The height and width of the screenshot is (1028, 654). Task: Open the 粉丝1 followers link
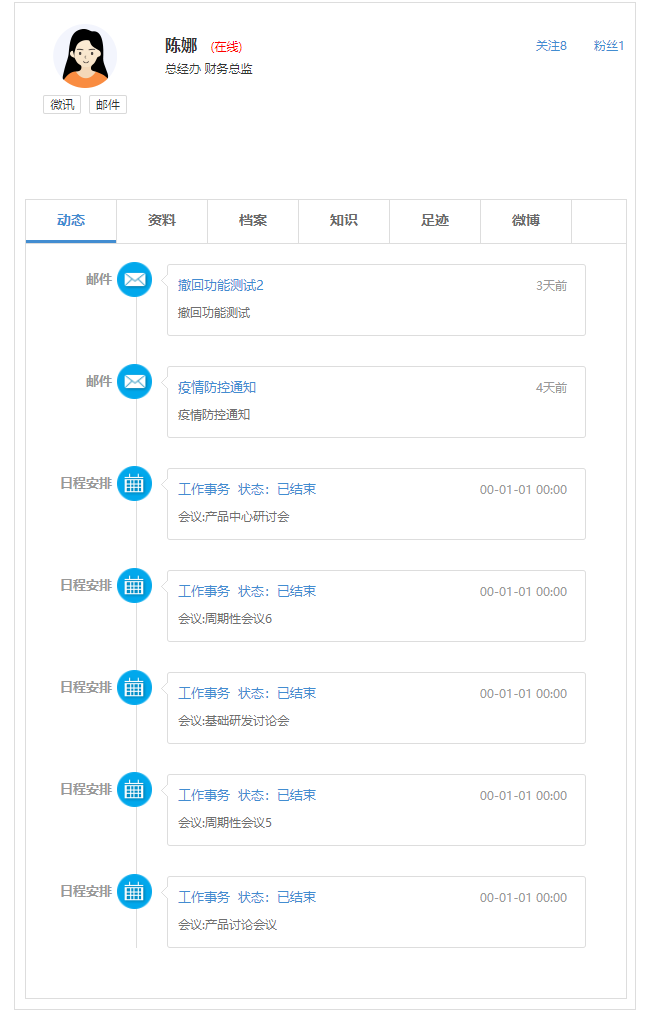(x=609, y=46)
